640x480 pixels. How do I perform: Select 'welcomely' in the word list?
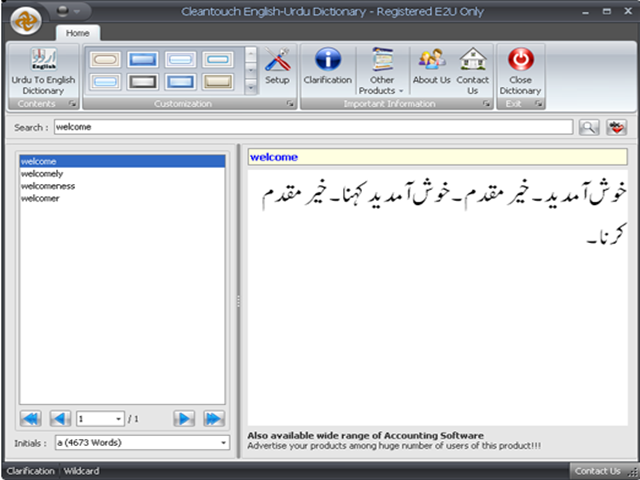(122, 174)
